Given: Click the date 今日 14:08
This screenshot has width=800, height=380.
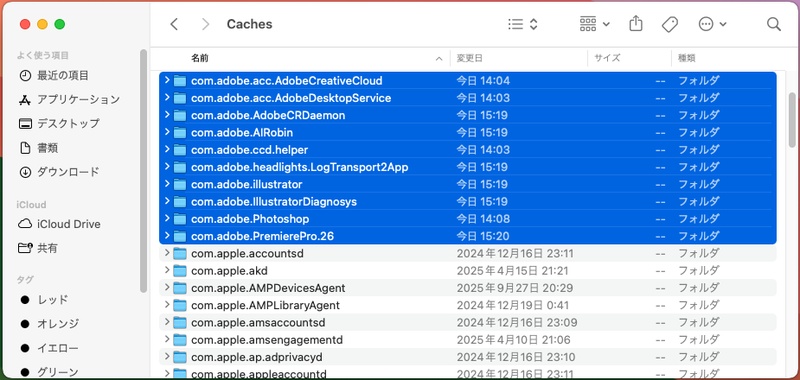Looking at the screenshot, I should 483,219.
